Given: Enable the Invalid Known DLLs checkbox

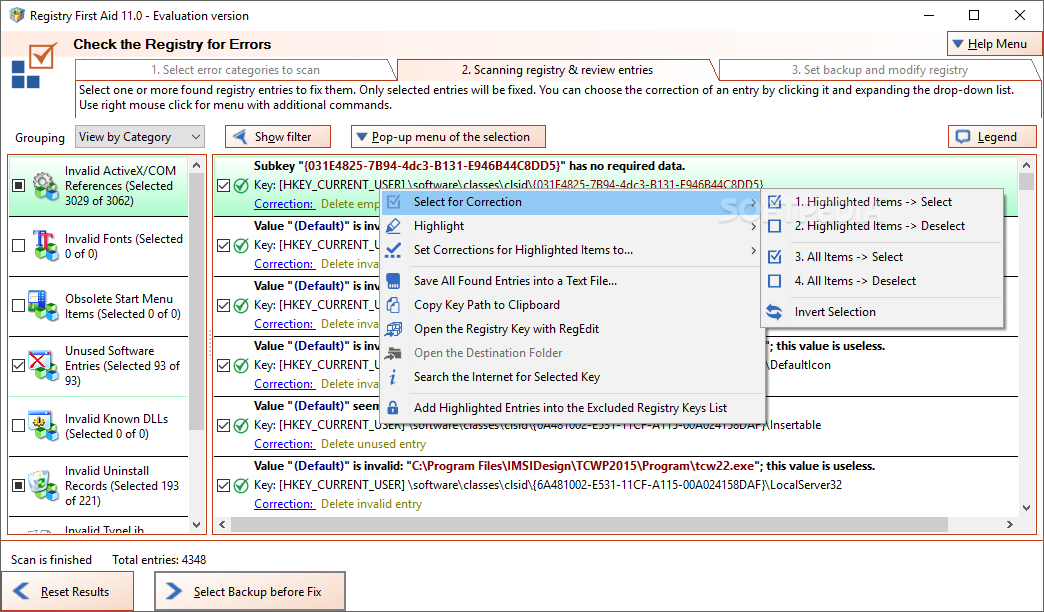Looking at the screenshot, I should click(x=19, y=426).
